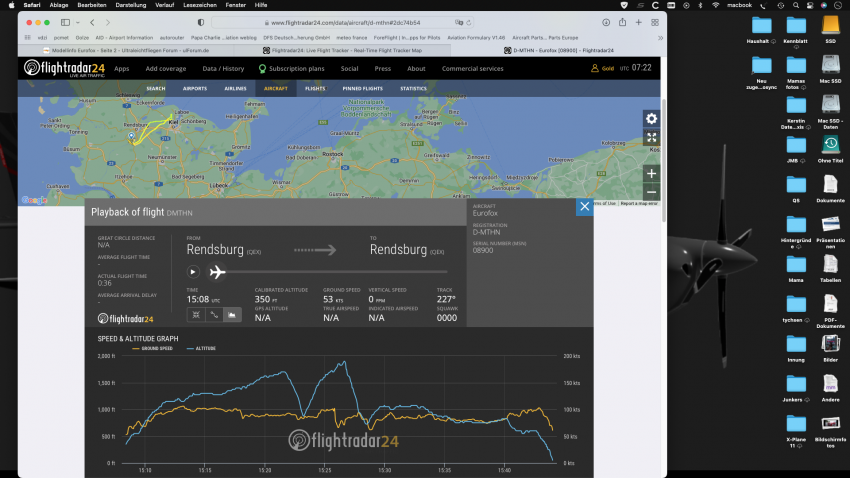
Task: Zoom in on the map
Action: pos(651,173)
